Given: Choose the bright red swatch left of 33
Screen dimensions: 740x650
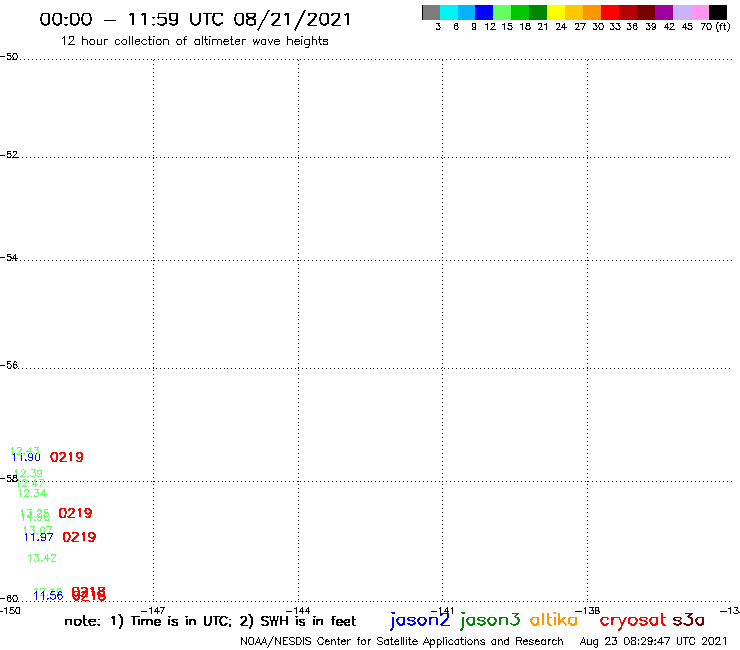Looking at the screenshot, I should click(610, 12).
